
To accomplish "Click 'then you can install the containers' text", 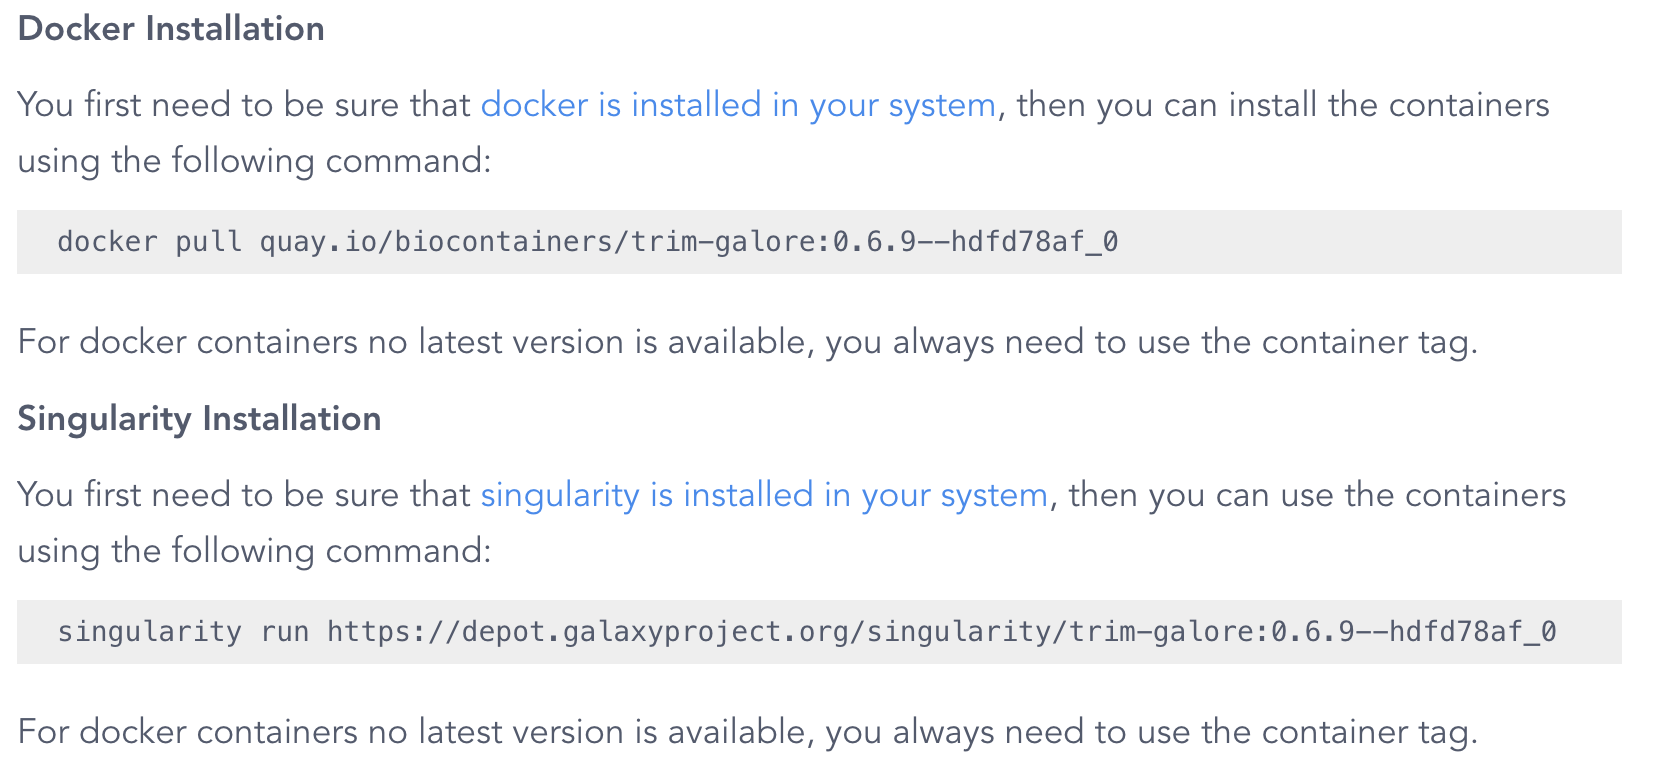I will [1283, 105].
